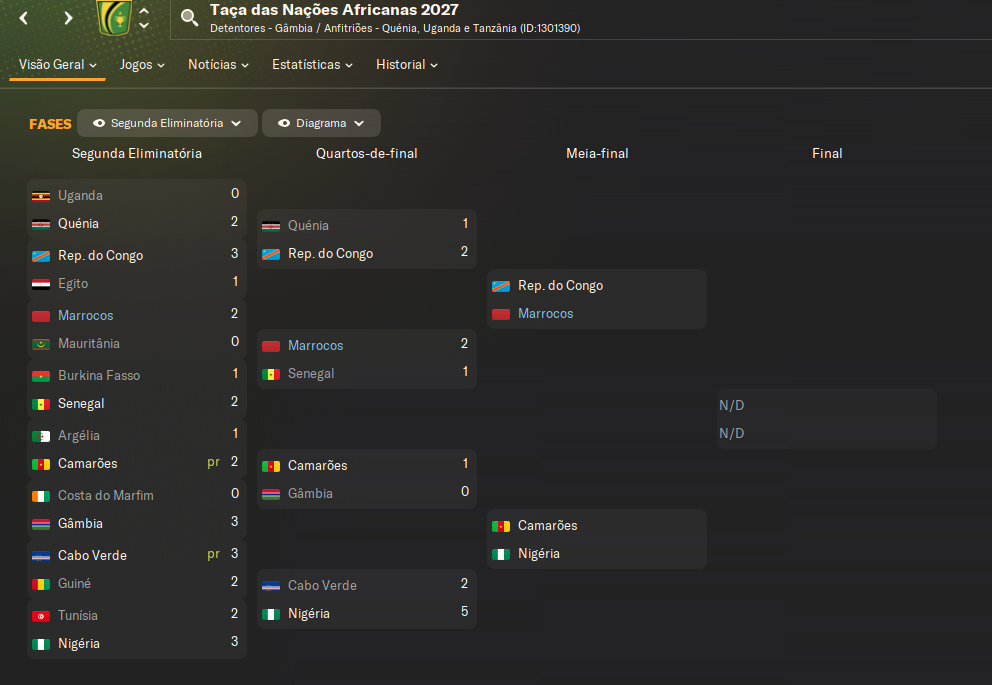This screenshot has height=685, width=992.
Task: Select the Visão Geral tab
Action: [57, 64]
